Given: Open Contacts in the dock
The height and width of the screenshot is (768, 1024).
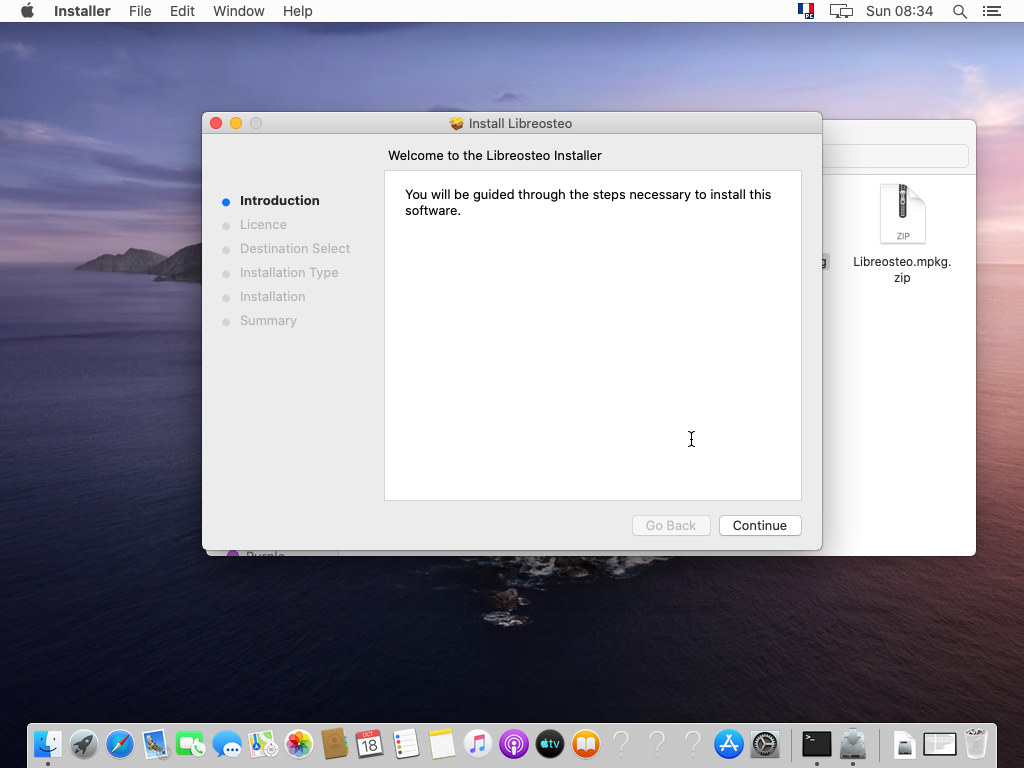Looking at the screenshot, I should coord(334,744).
